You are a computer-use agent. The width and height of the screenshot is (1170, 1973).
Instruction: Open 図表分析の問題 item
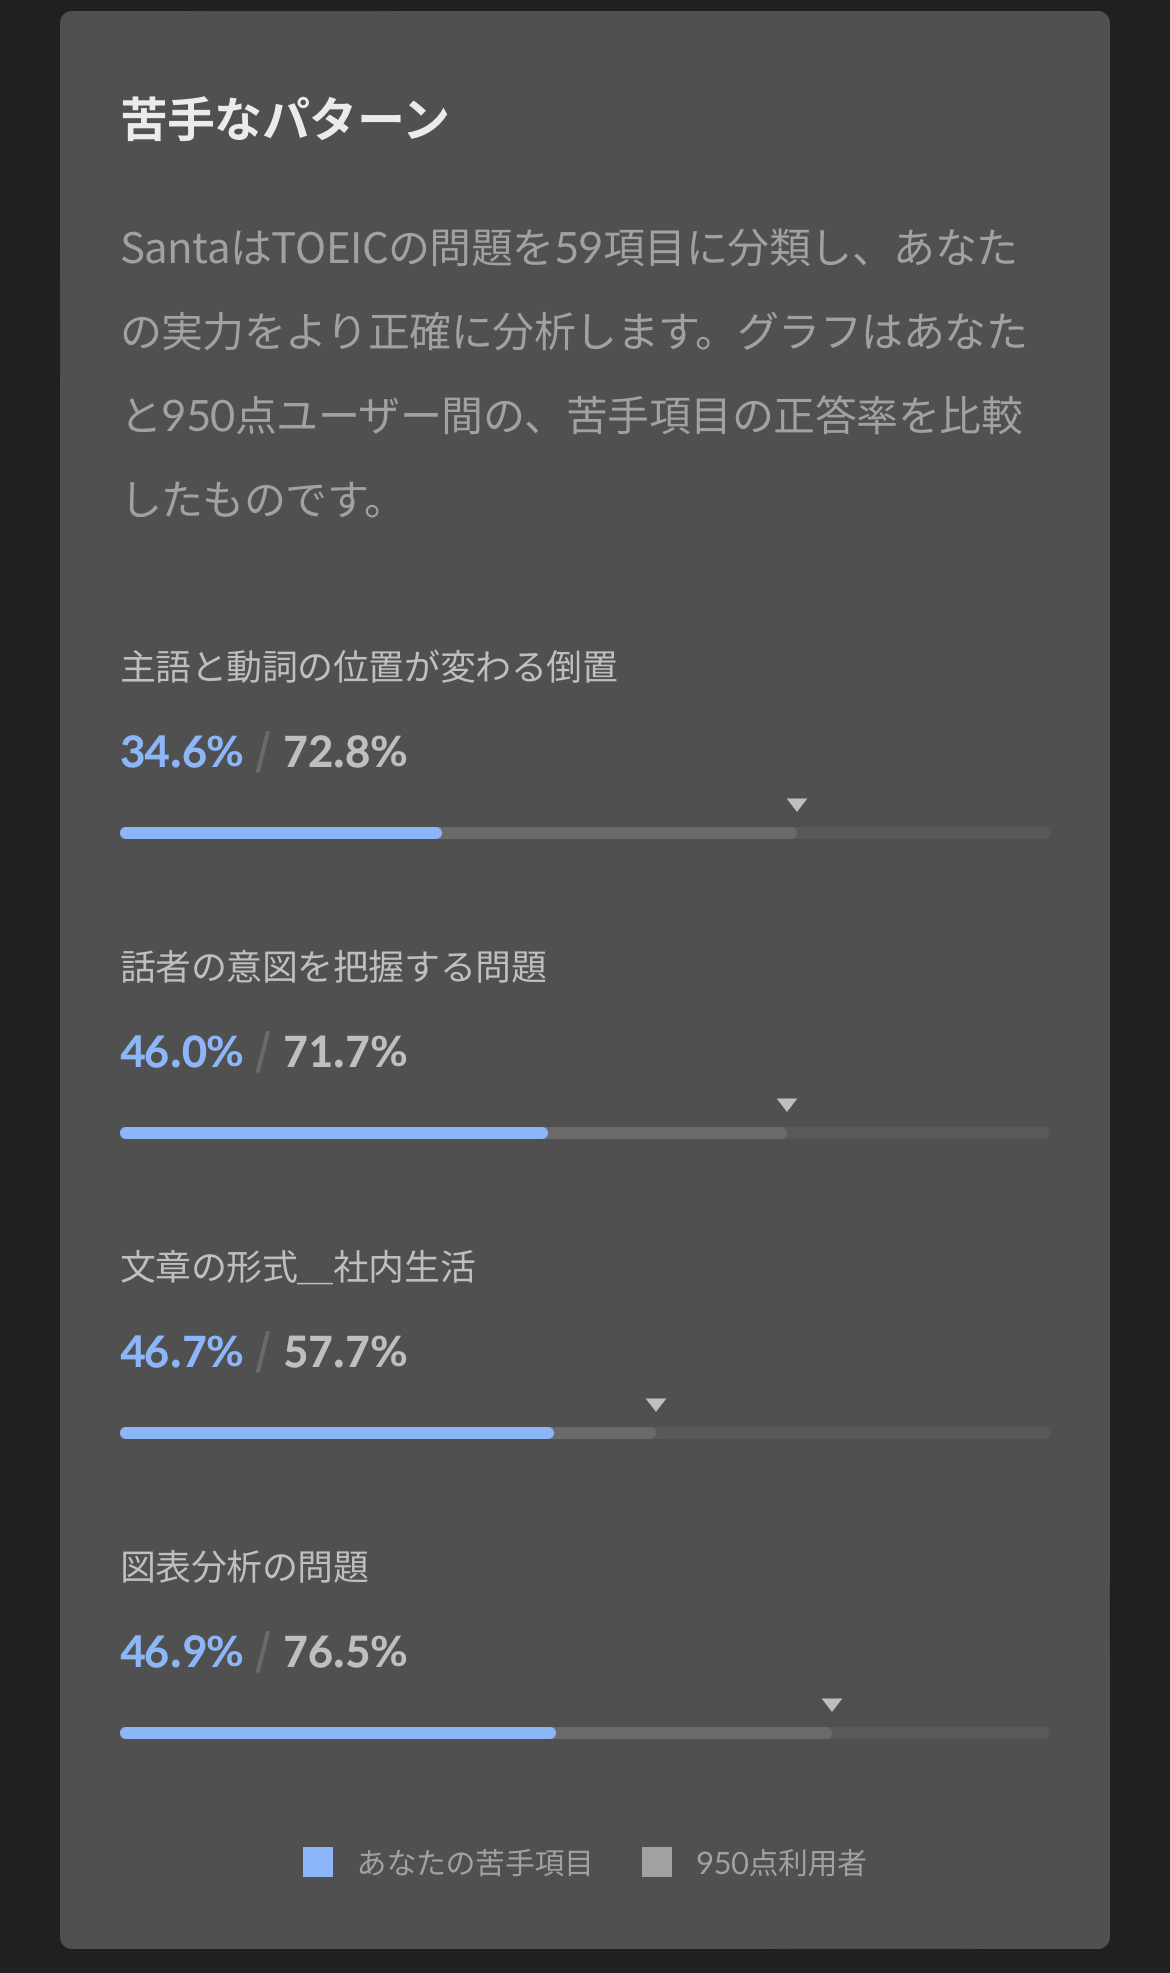click(245, 1567)
